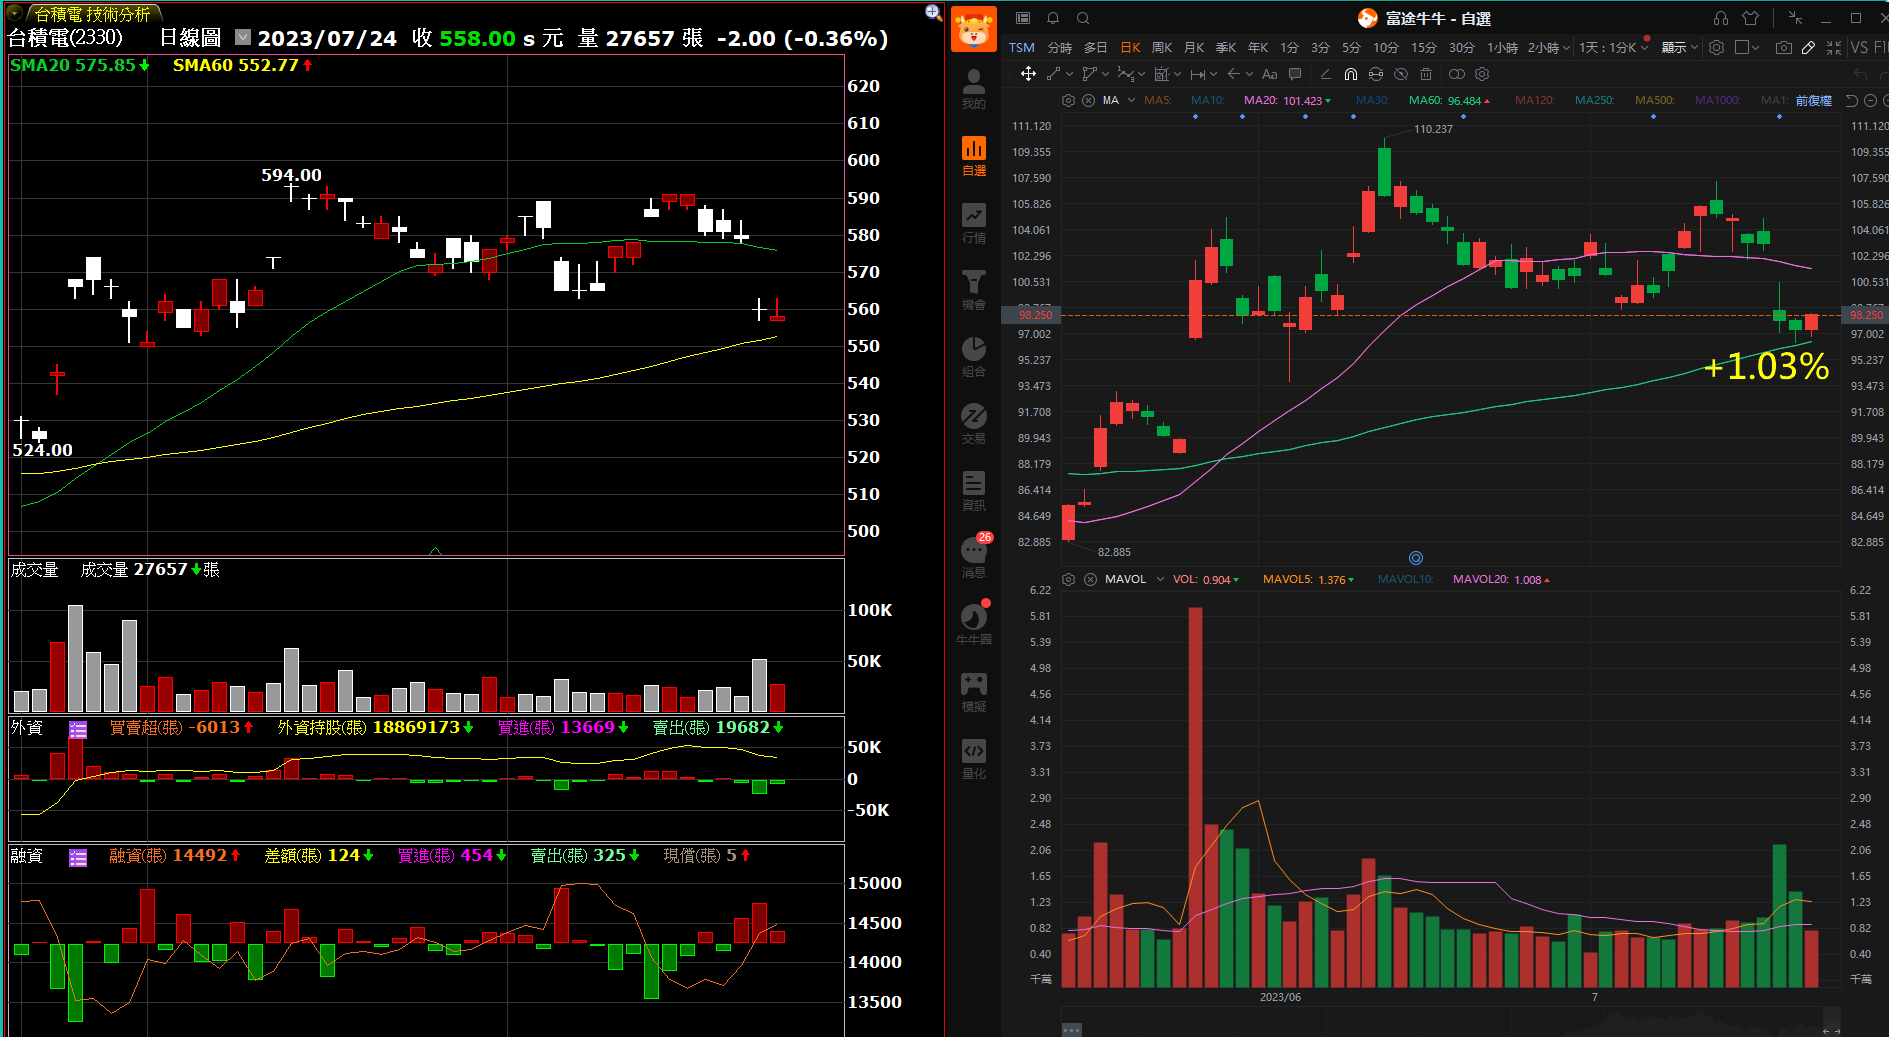Switch to the 15分 chart tab
Screen dimensions: 1889x1037
click(x=1424, y=47)
